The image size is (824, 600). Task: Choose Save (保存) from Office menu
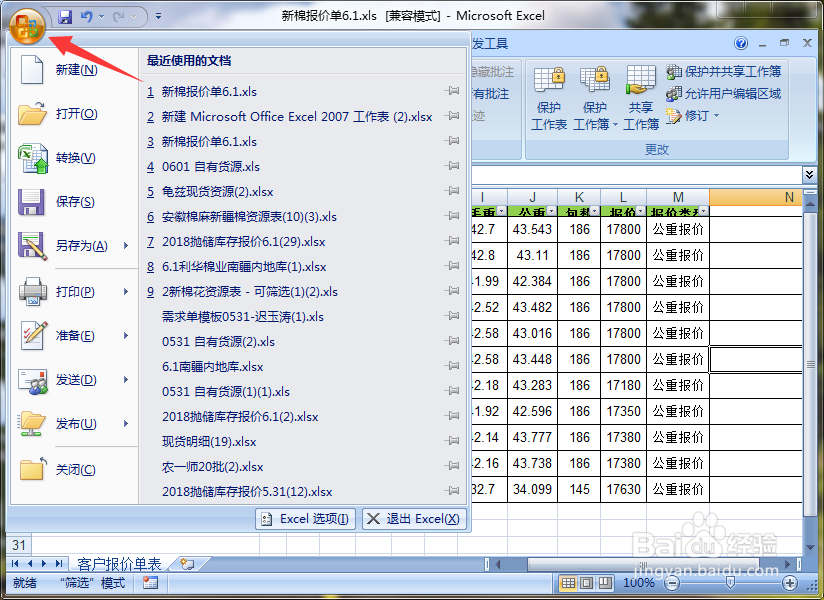click(75, 202)
